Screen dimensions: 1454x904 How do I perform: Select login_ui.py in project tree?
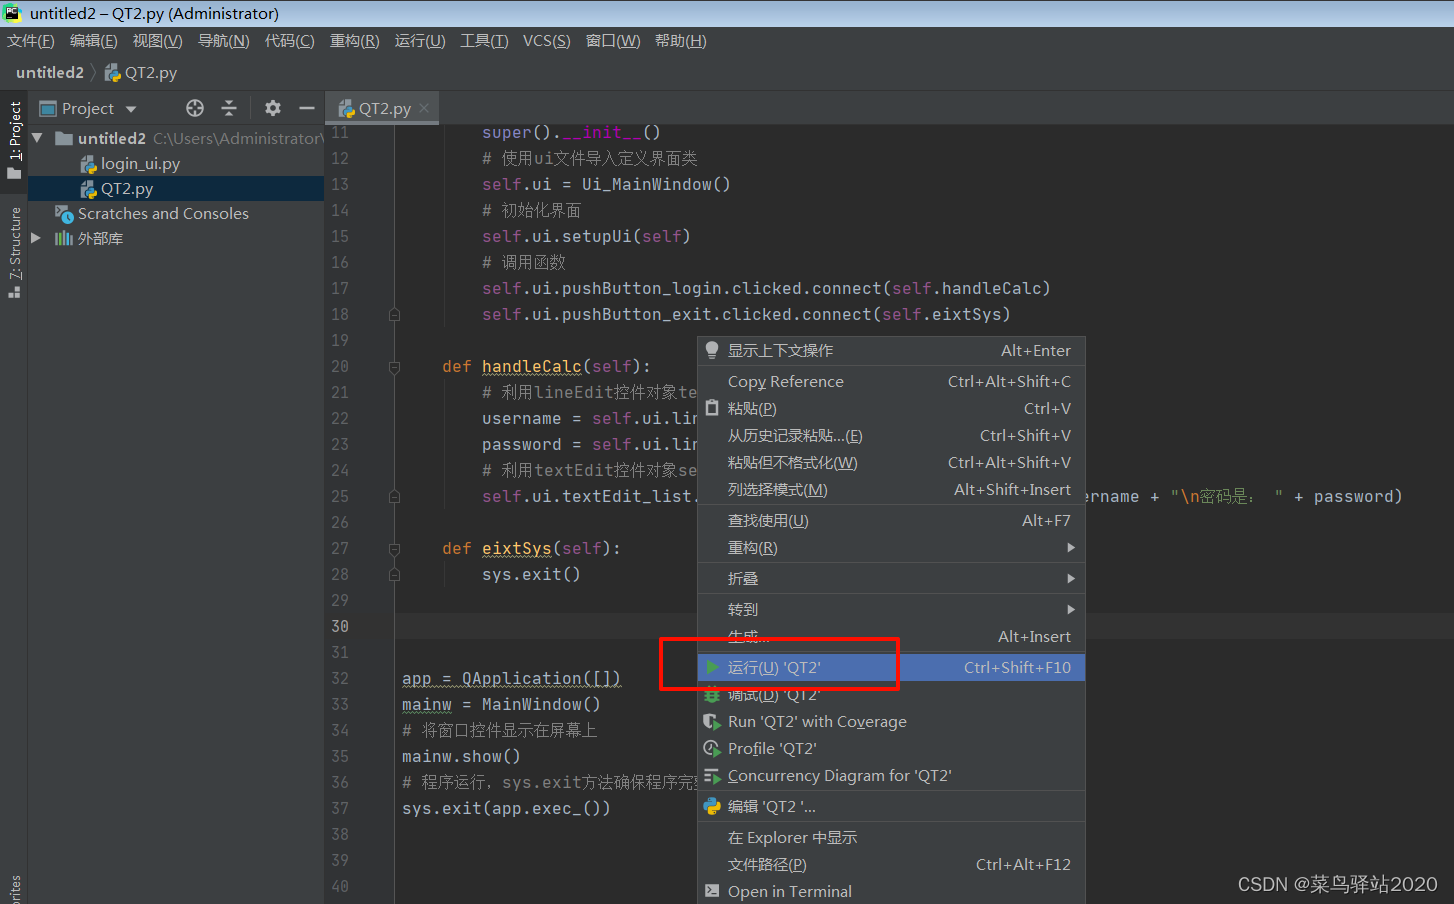[x=140, y=163]
